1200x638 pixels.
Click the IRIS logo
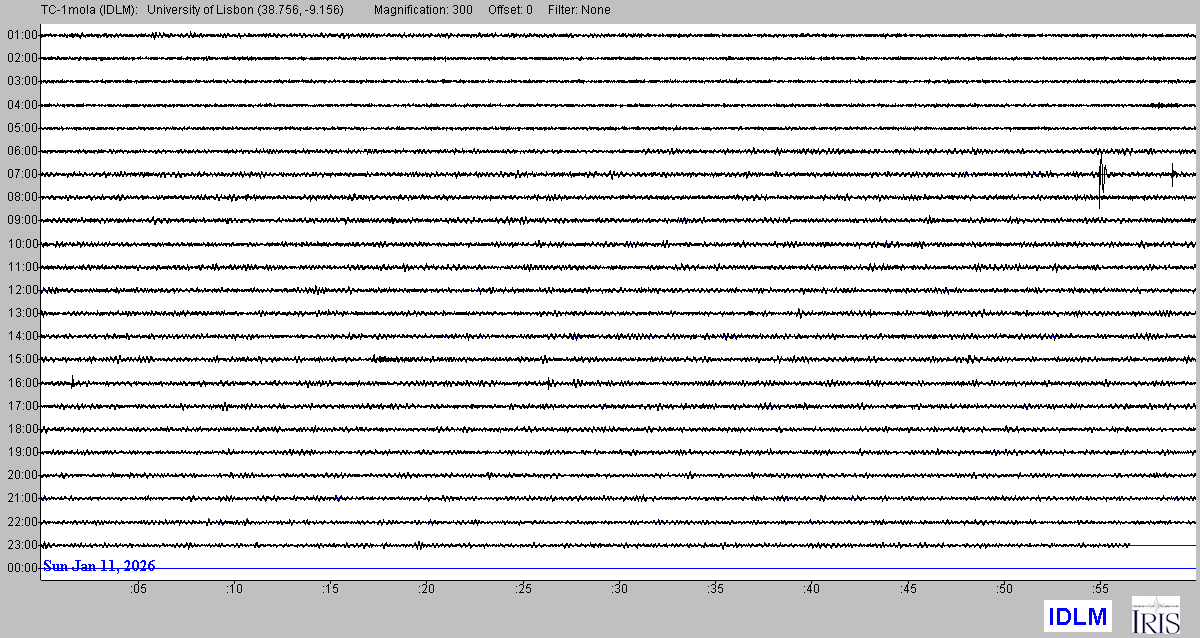pyautogui.click(x=1155, y=615)
